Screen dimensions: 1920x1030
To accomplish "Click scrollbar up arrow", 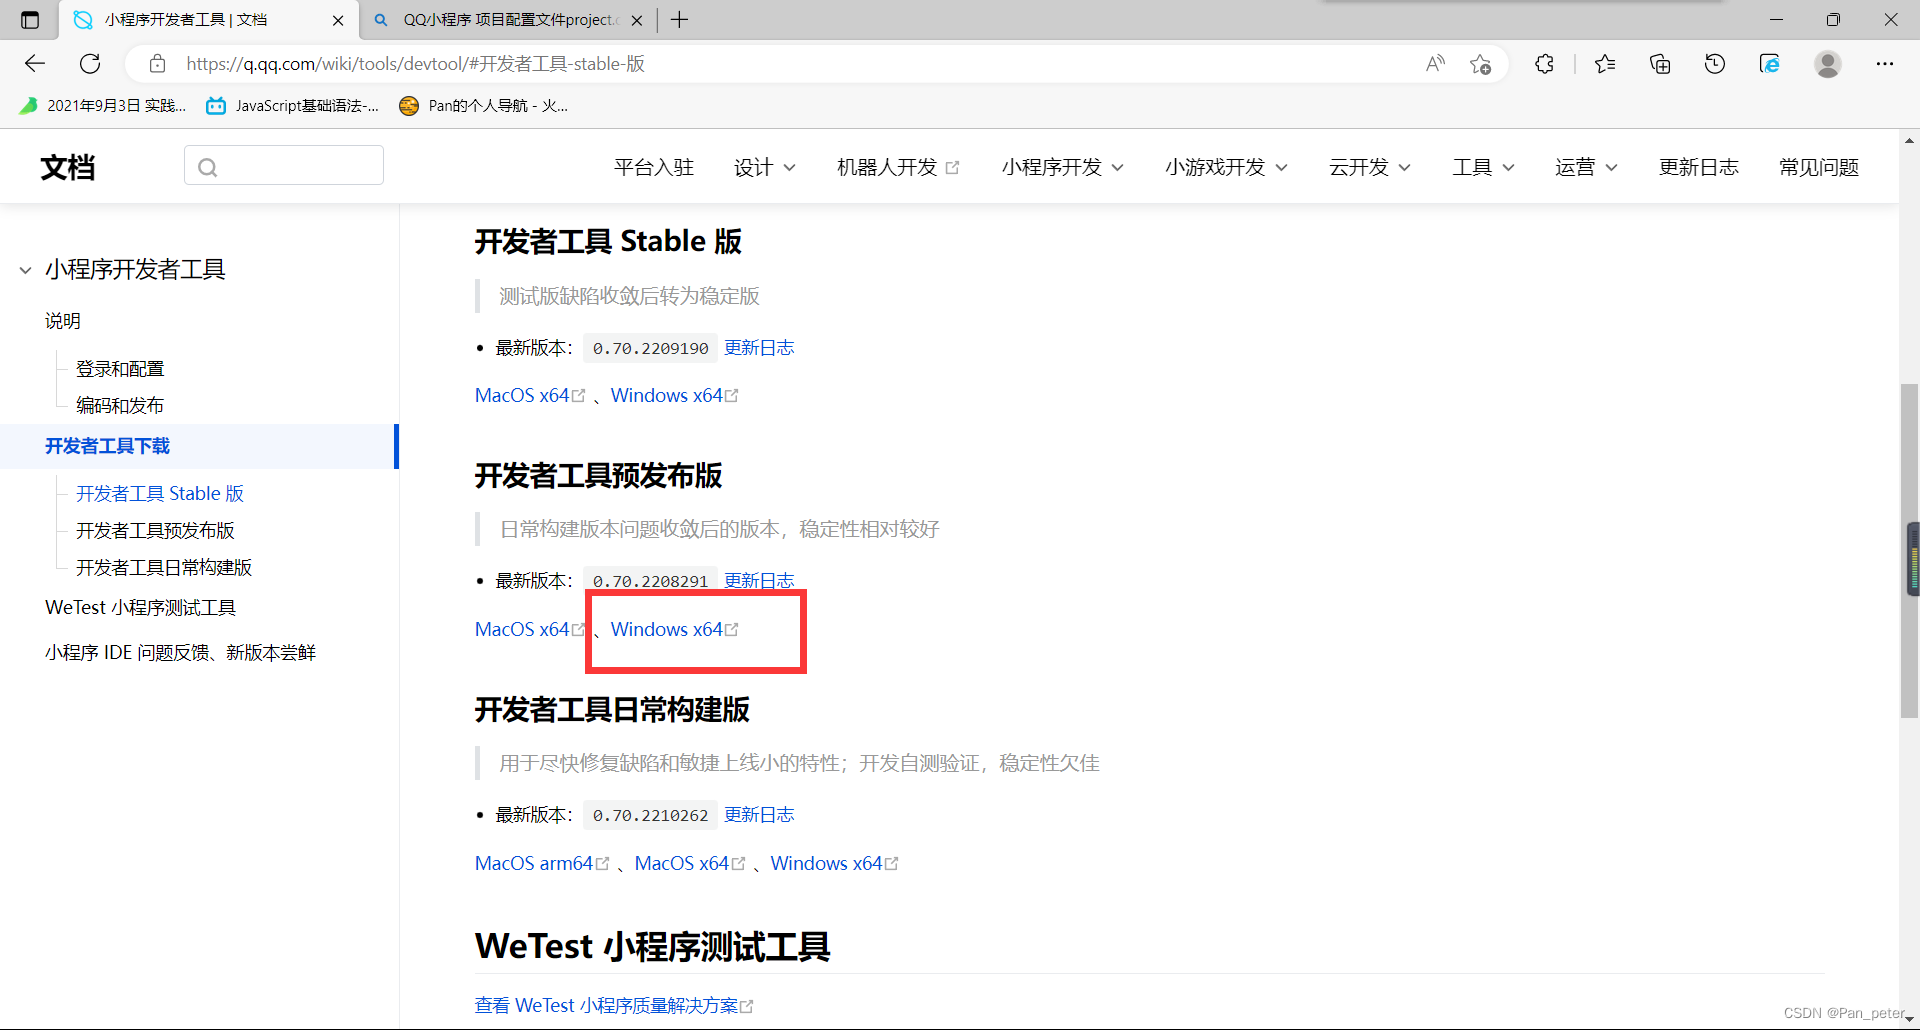I will point(1909,141).
